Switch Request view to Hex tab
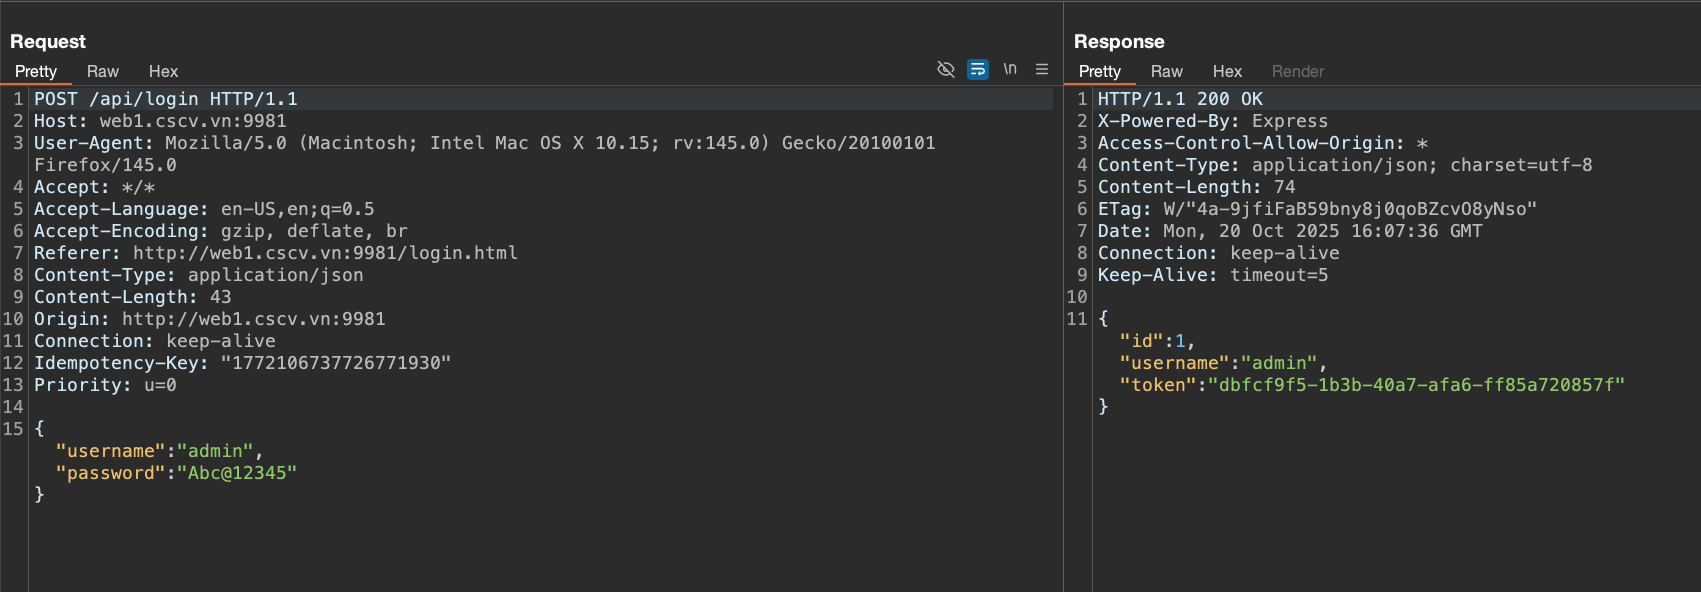 point(163,71)
